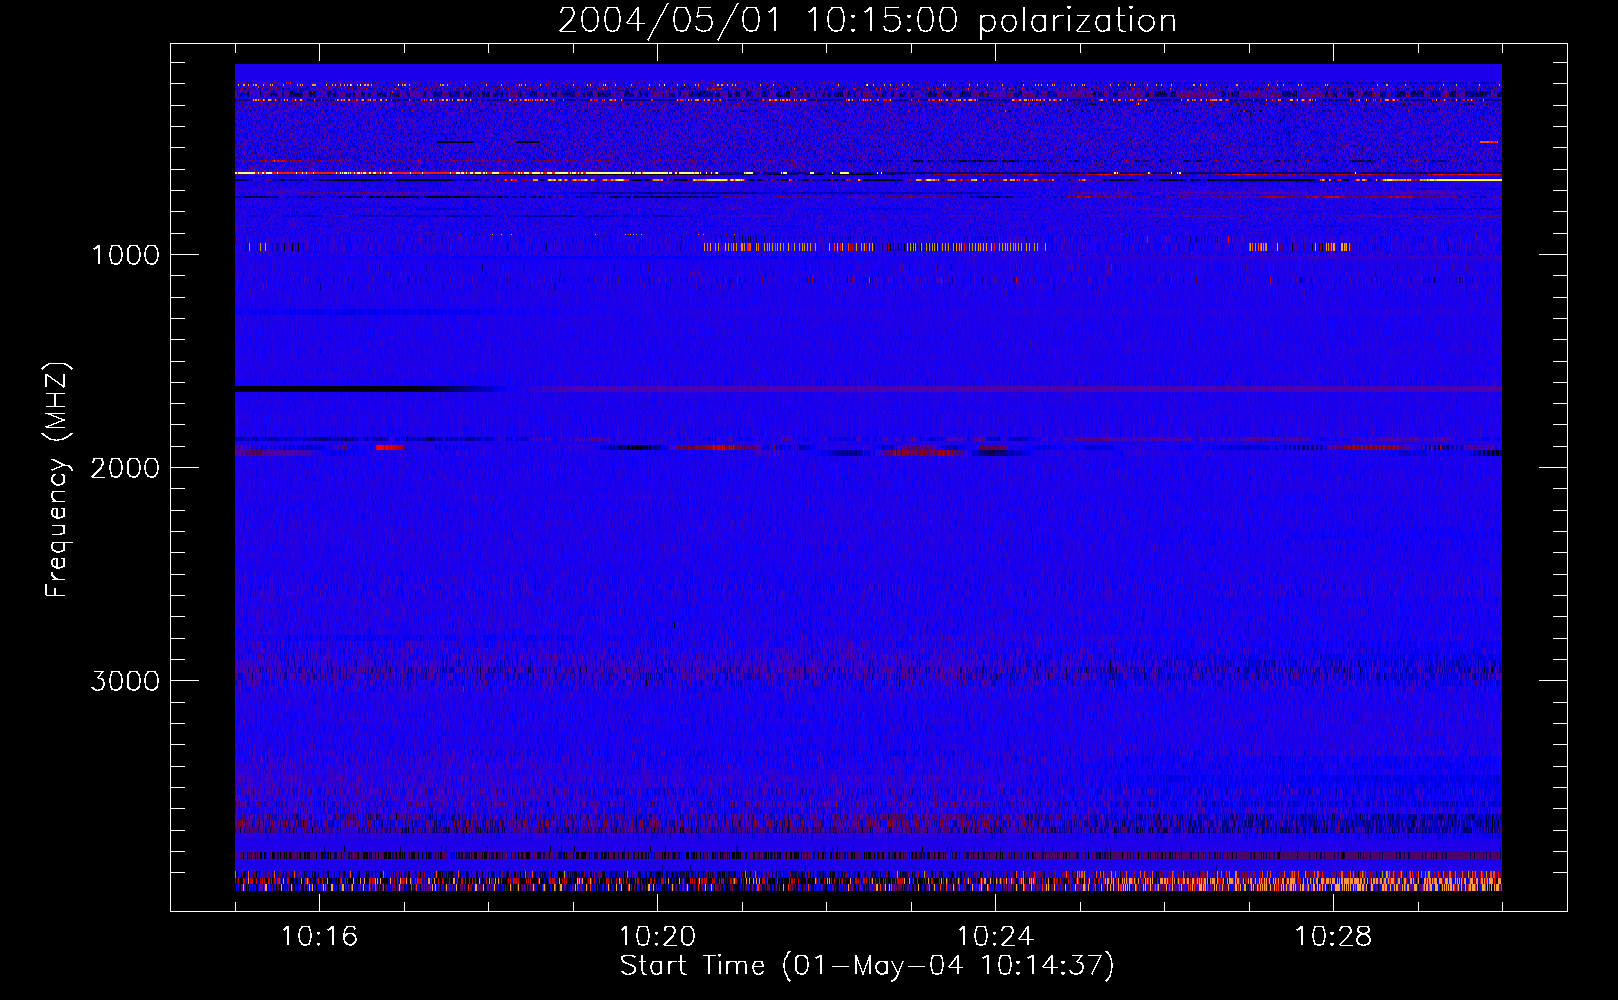
Task: Click the '10:20' time axis label
Action: [657, 937]
